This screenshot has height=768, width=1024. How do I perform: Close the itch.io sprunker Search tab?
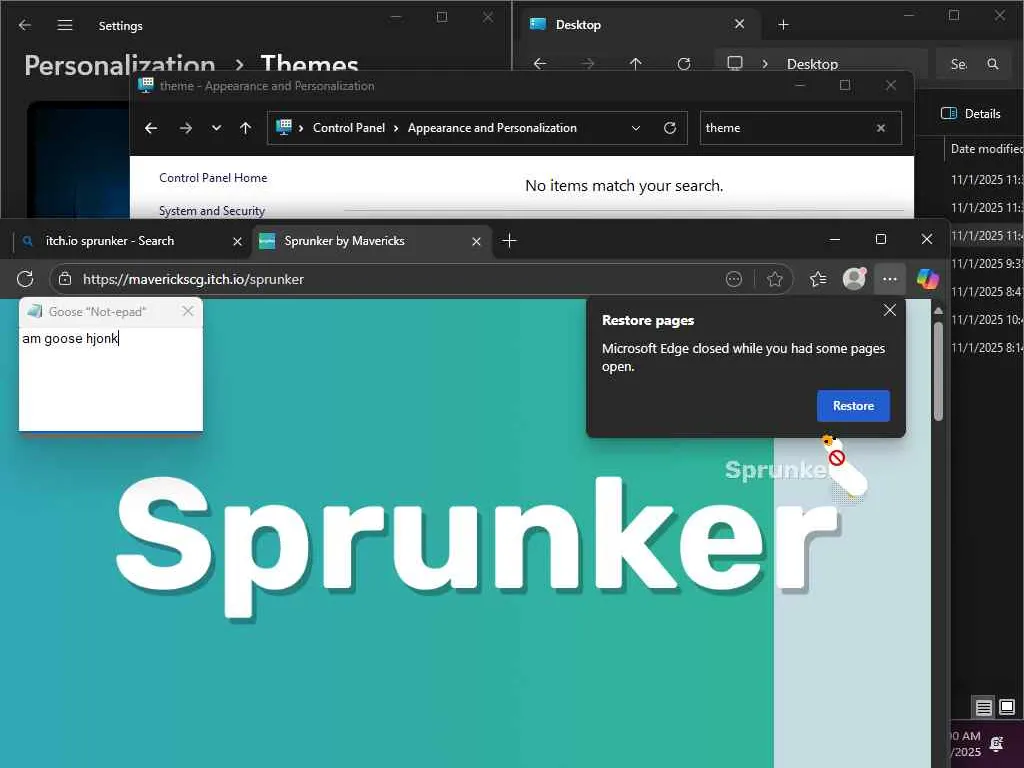(x=238, y=242)
